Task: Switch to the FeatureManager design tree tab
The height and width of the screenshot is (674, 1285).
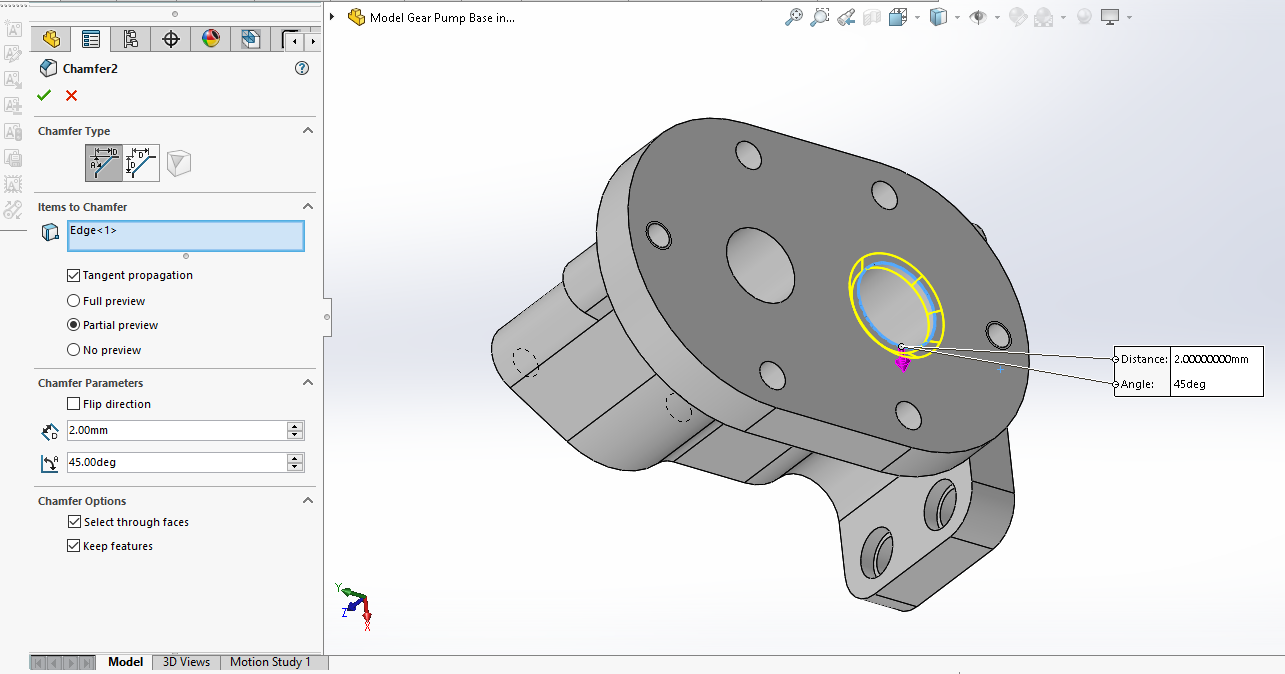Action: pos(51,39)
